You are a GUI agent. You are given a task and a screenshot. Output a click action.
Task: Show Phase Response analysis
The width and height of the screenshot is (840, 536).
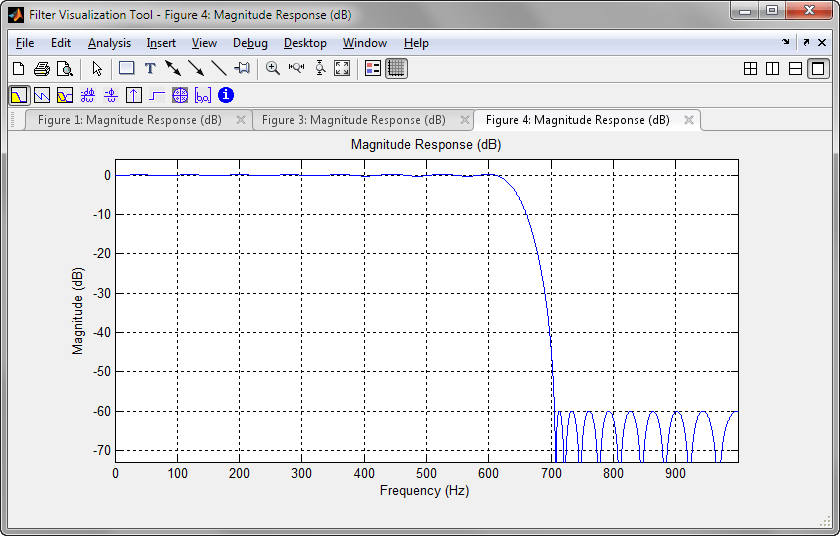[42, 95]
